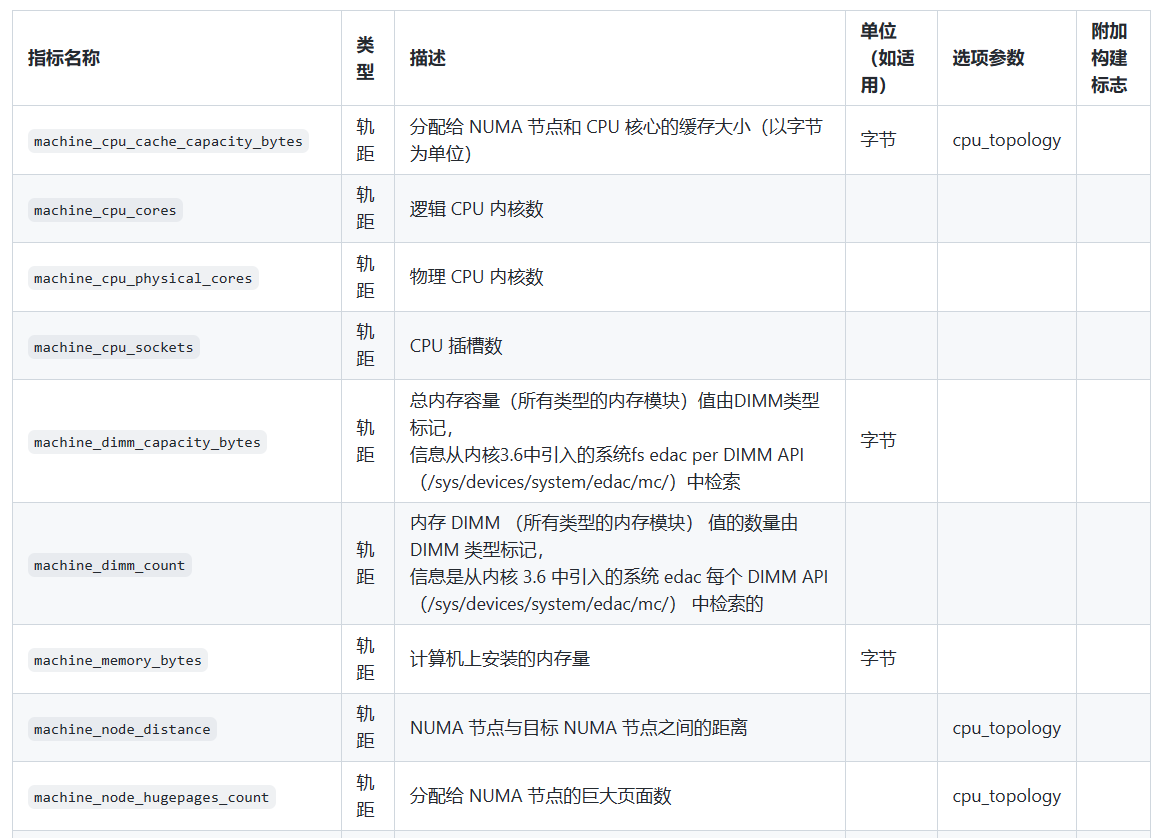Click the 单位(如适用) column header
The height and width of the screenshot is (838, 1160).
click(x=888, y=58)
